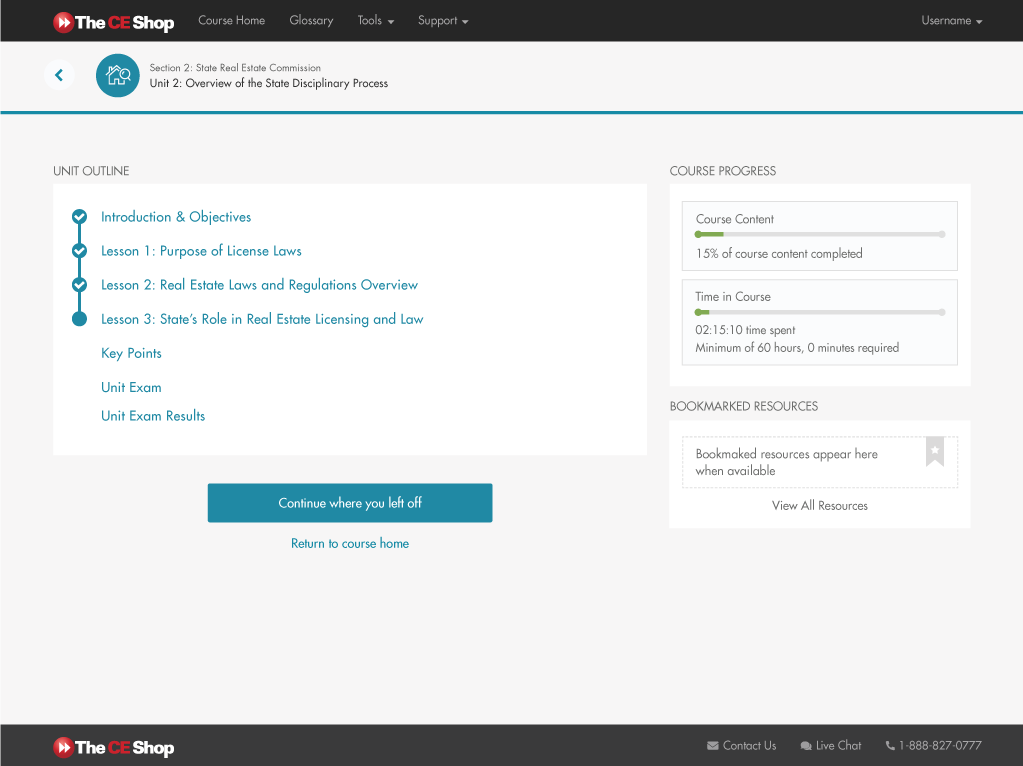Open the Username account dropdown

point(952,21)
